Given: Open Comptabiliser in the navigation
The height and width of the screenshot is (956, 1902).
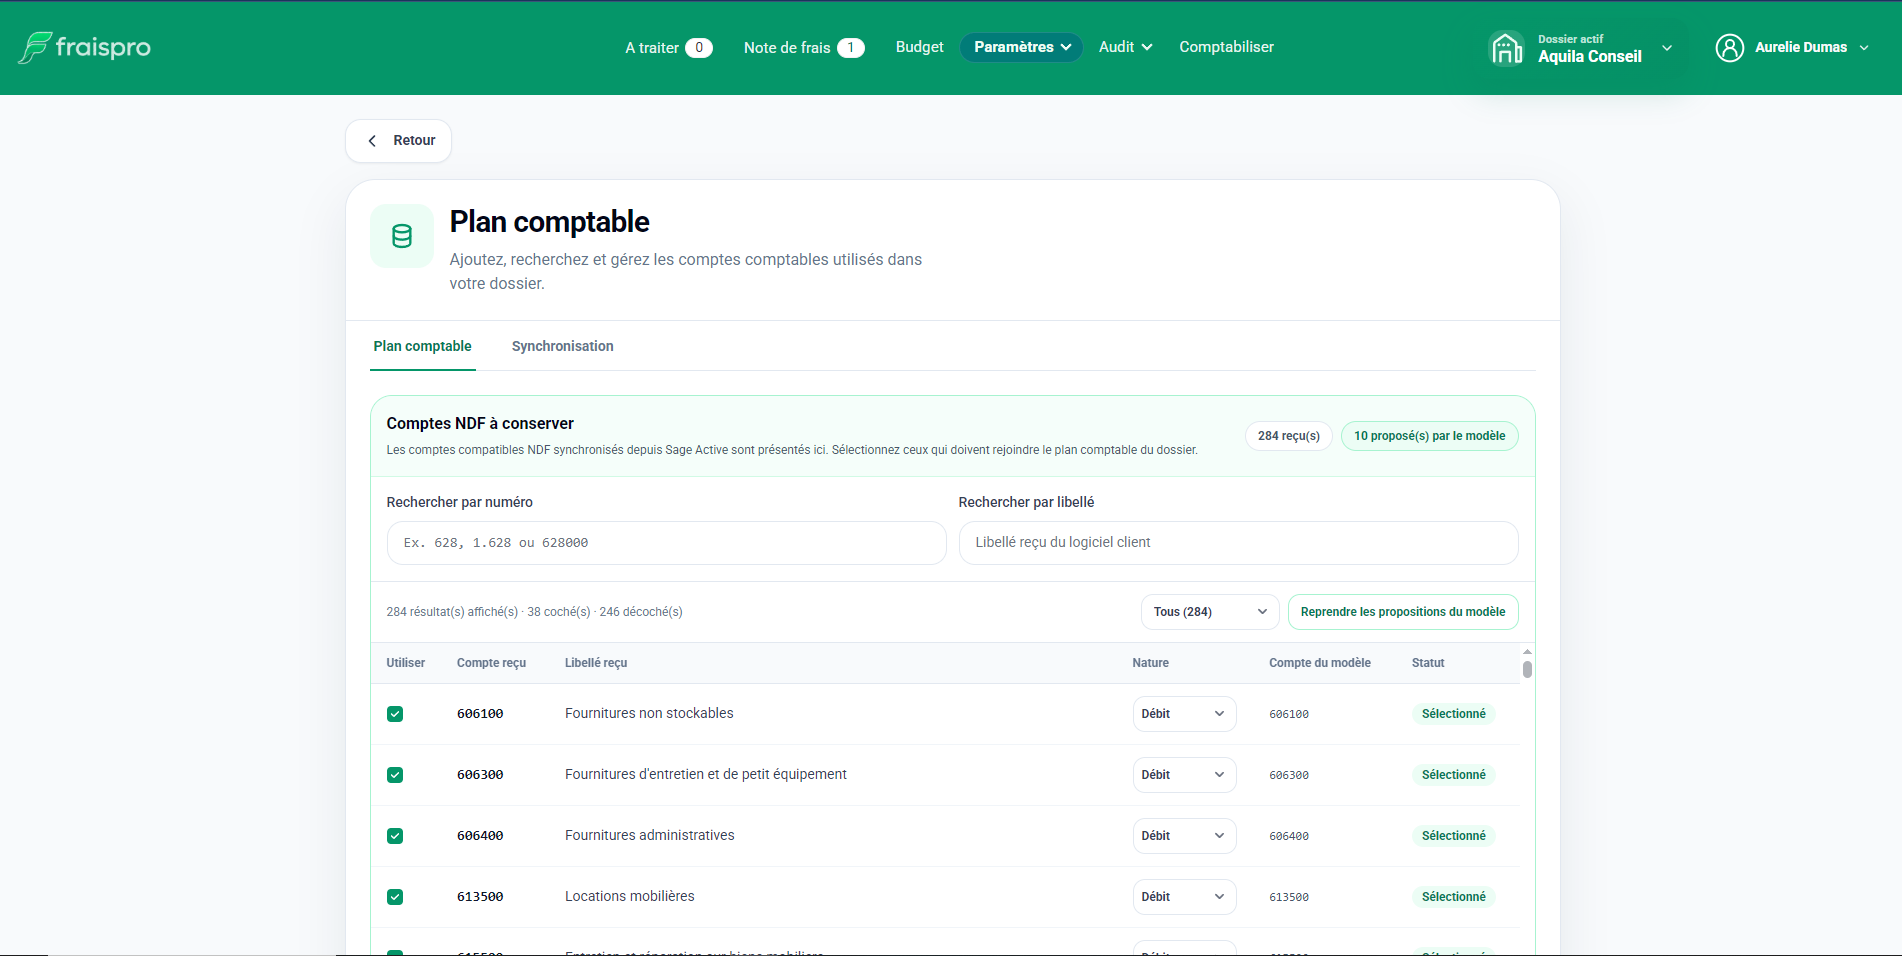Looking at the screenshot, I should tap(1226, 47).
